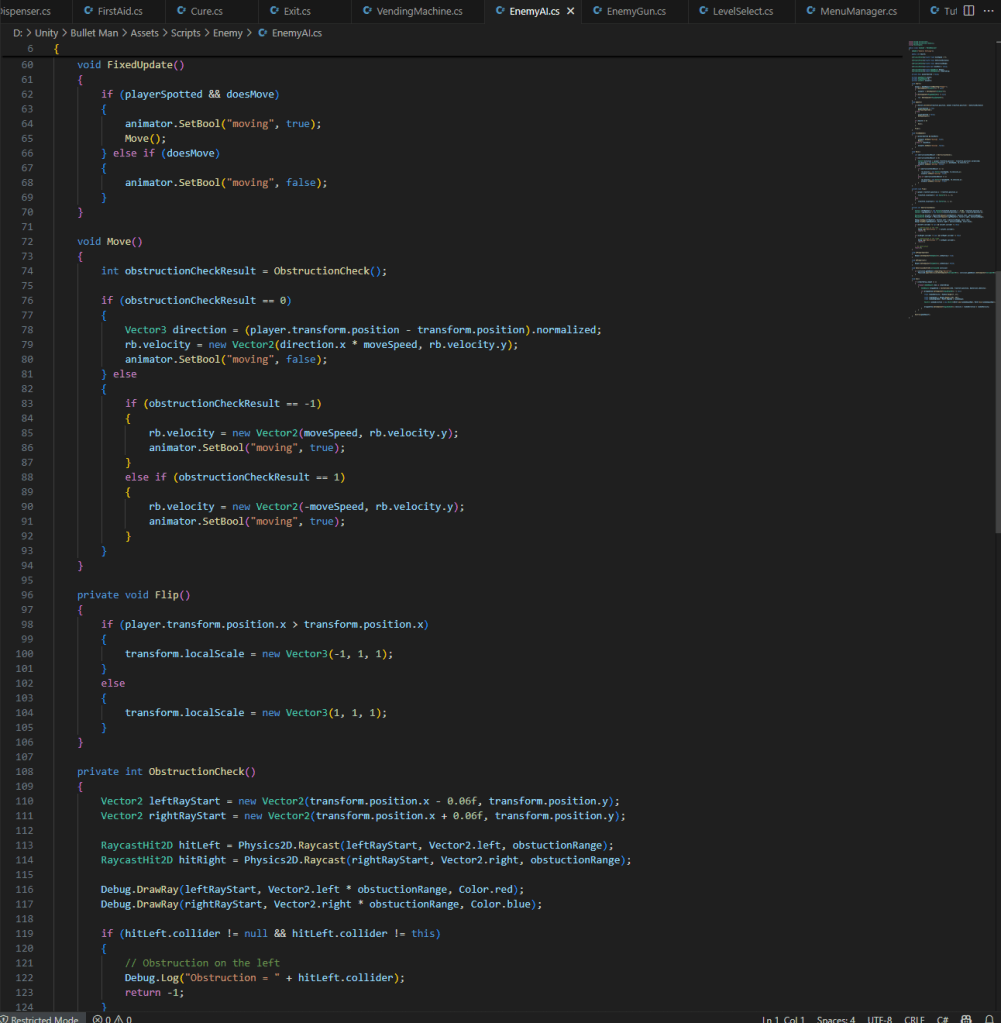Click the C# file icon on EnemyGun.cs tab
Viewport: 1001px width, 1023px height.
click(597, 12)
